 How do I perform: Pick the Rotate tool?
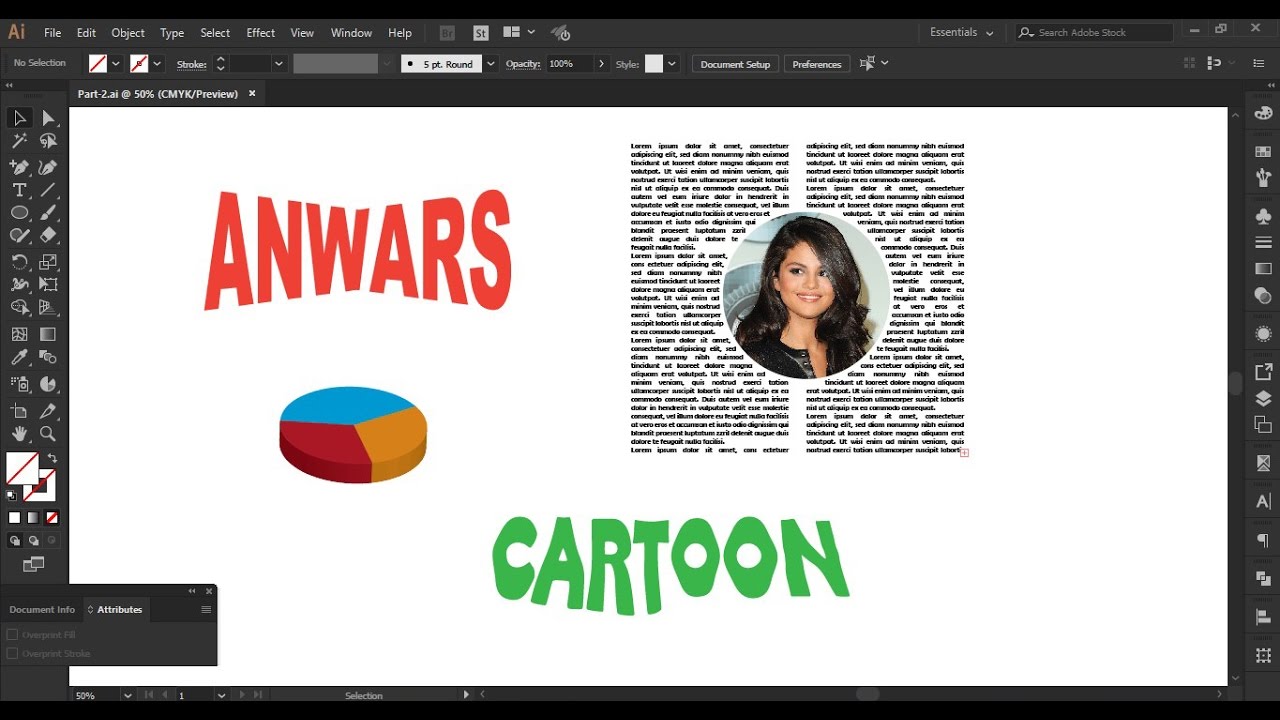pyautogui.click(x=19, y=262)
